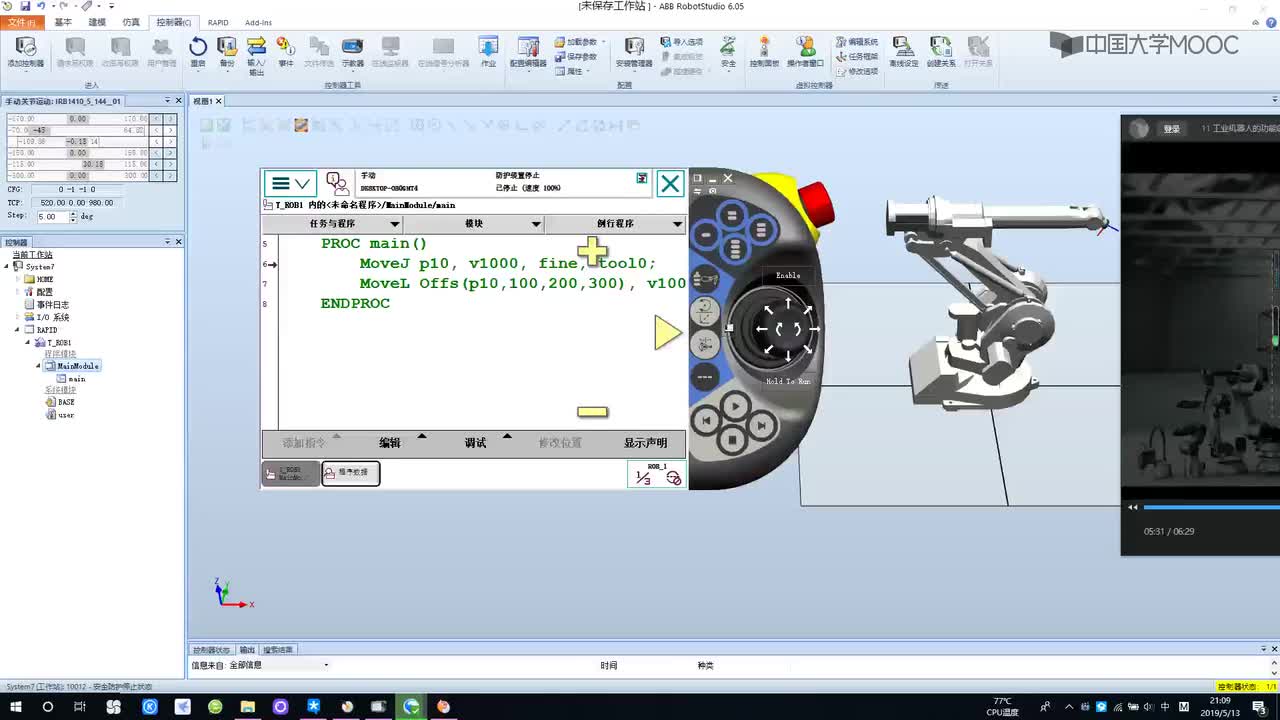The image size is (1280, 720).
Task: Collapse the T_ROB1 task node
Action: point(29,342)
